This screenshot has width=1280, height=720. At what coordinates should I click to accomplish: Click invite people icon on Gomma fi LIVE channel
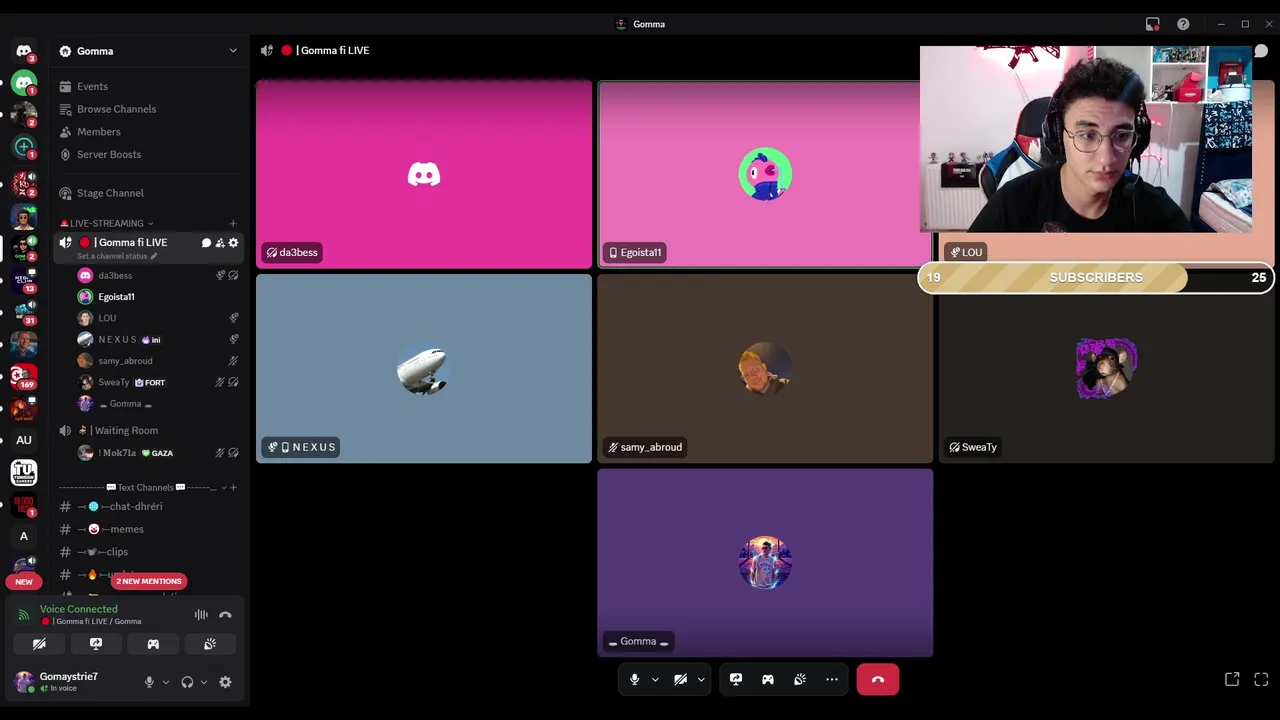[x=220, y=243]
